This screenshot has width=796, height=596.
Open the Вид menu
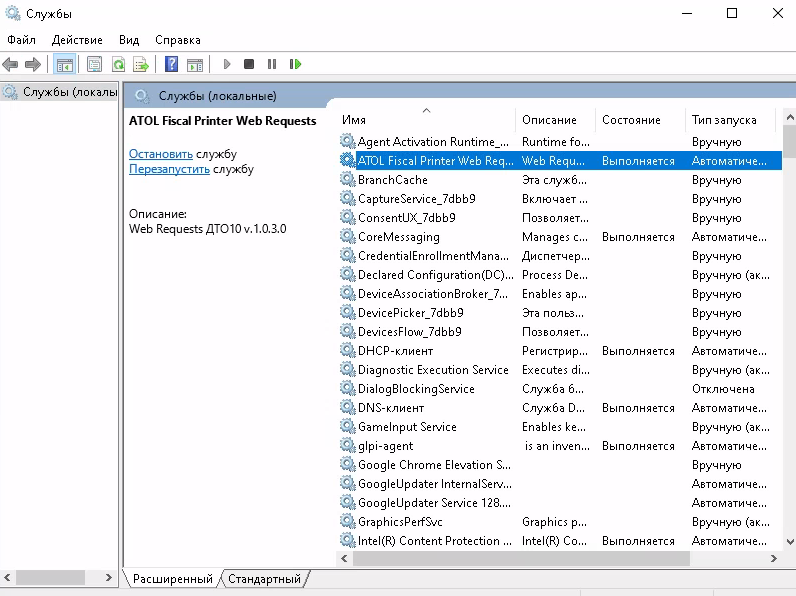129,40
